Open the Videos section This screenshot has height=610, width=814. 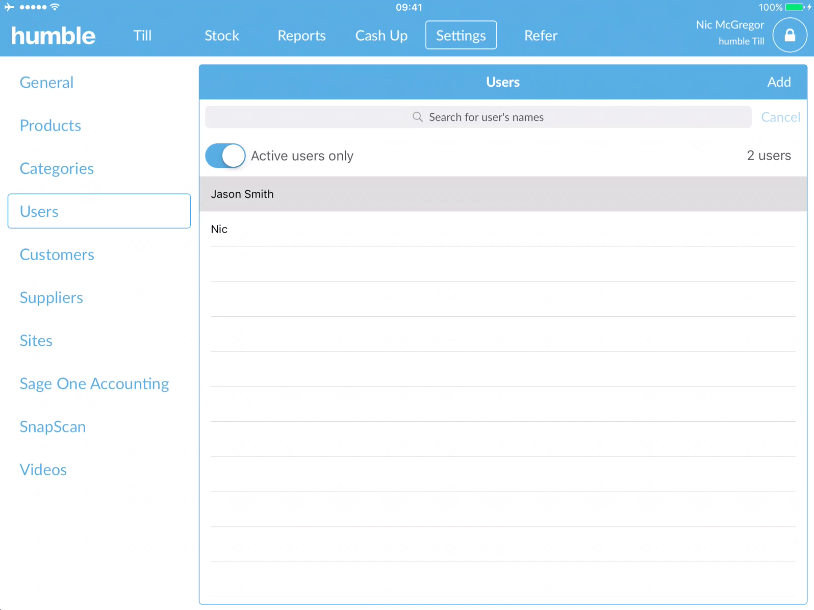point(43,470)
